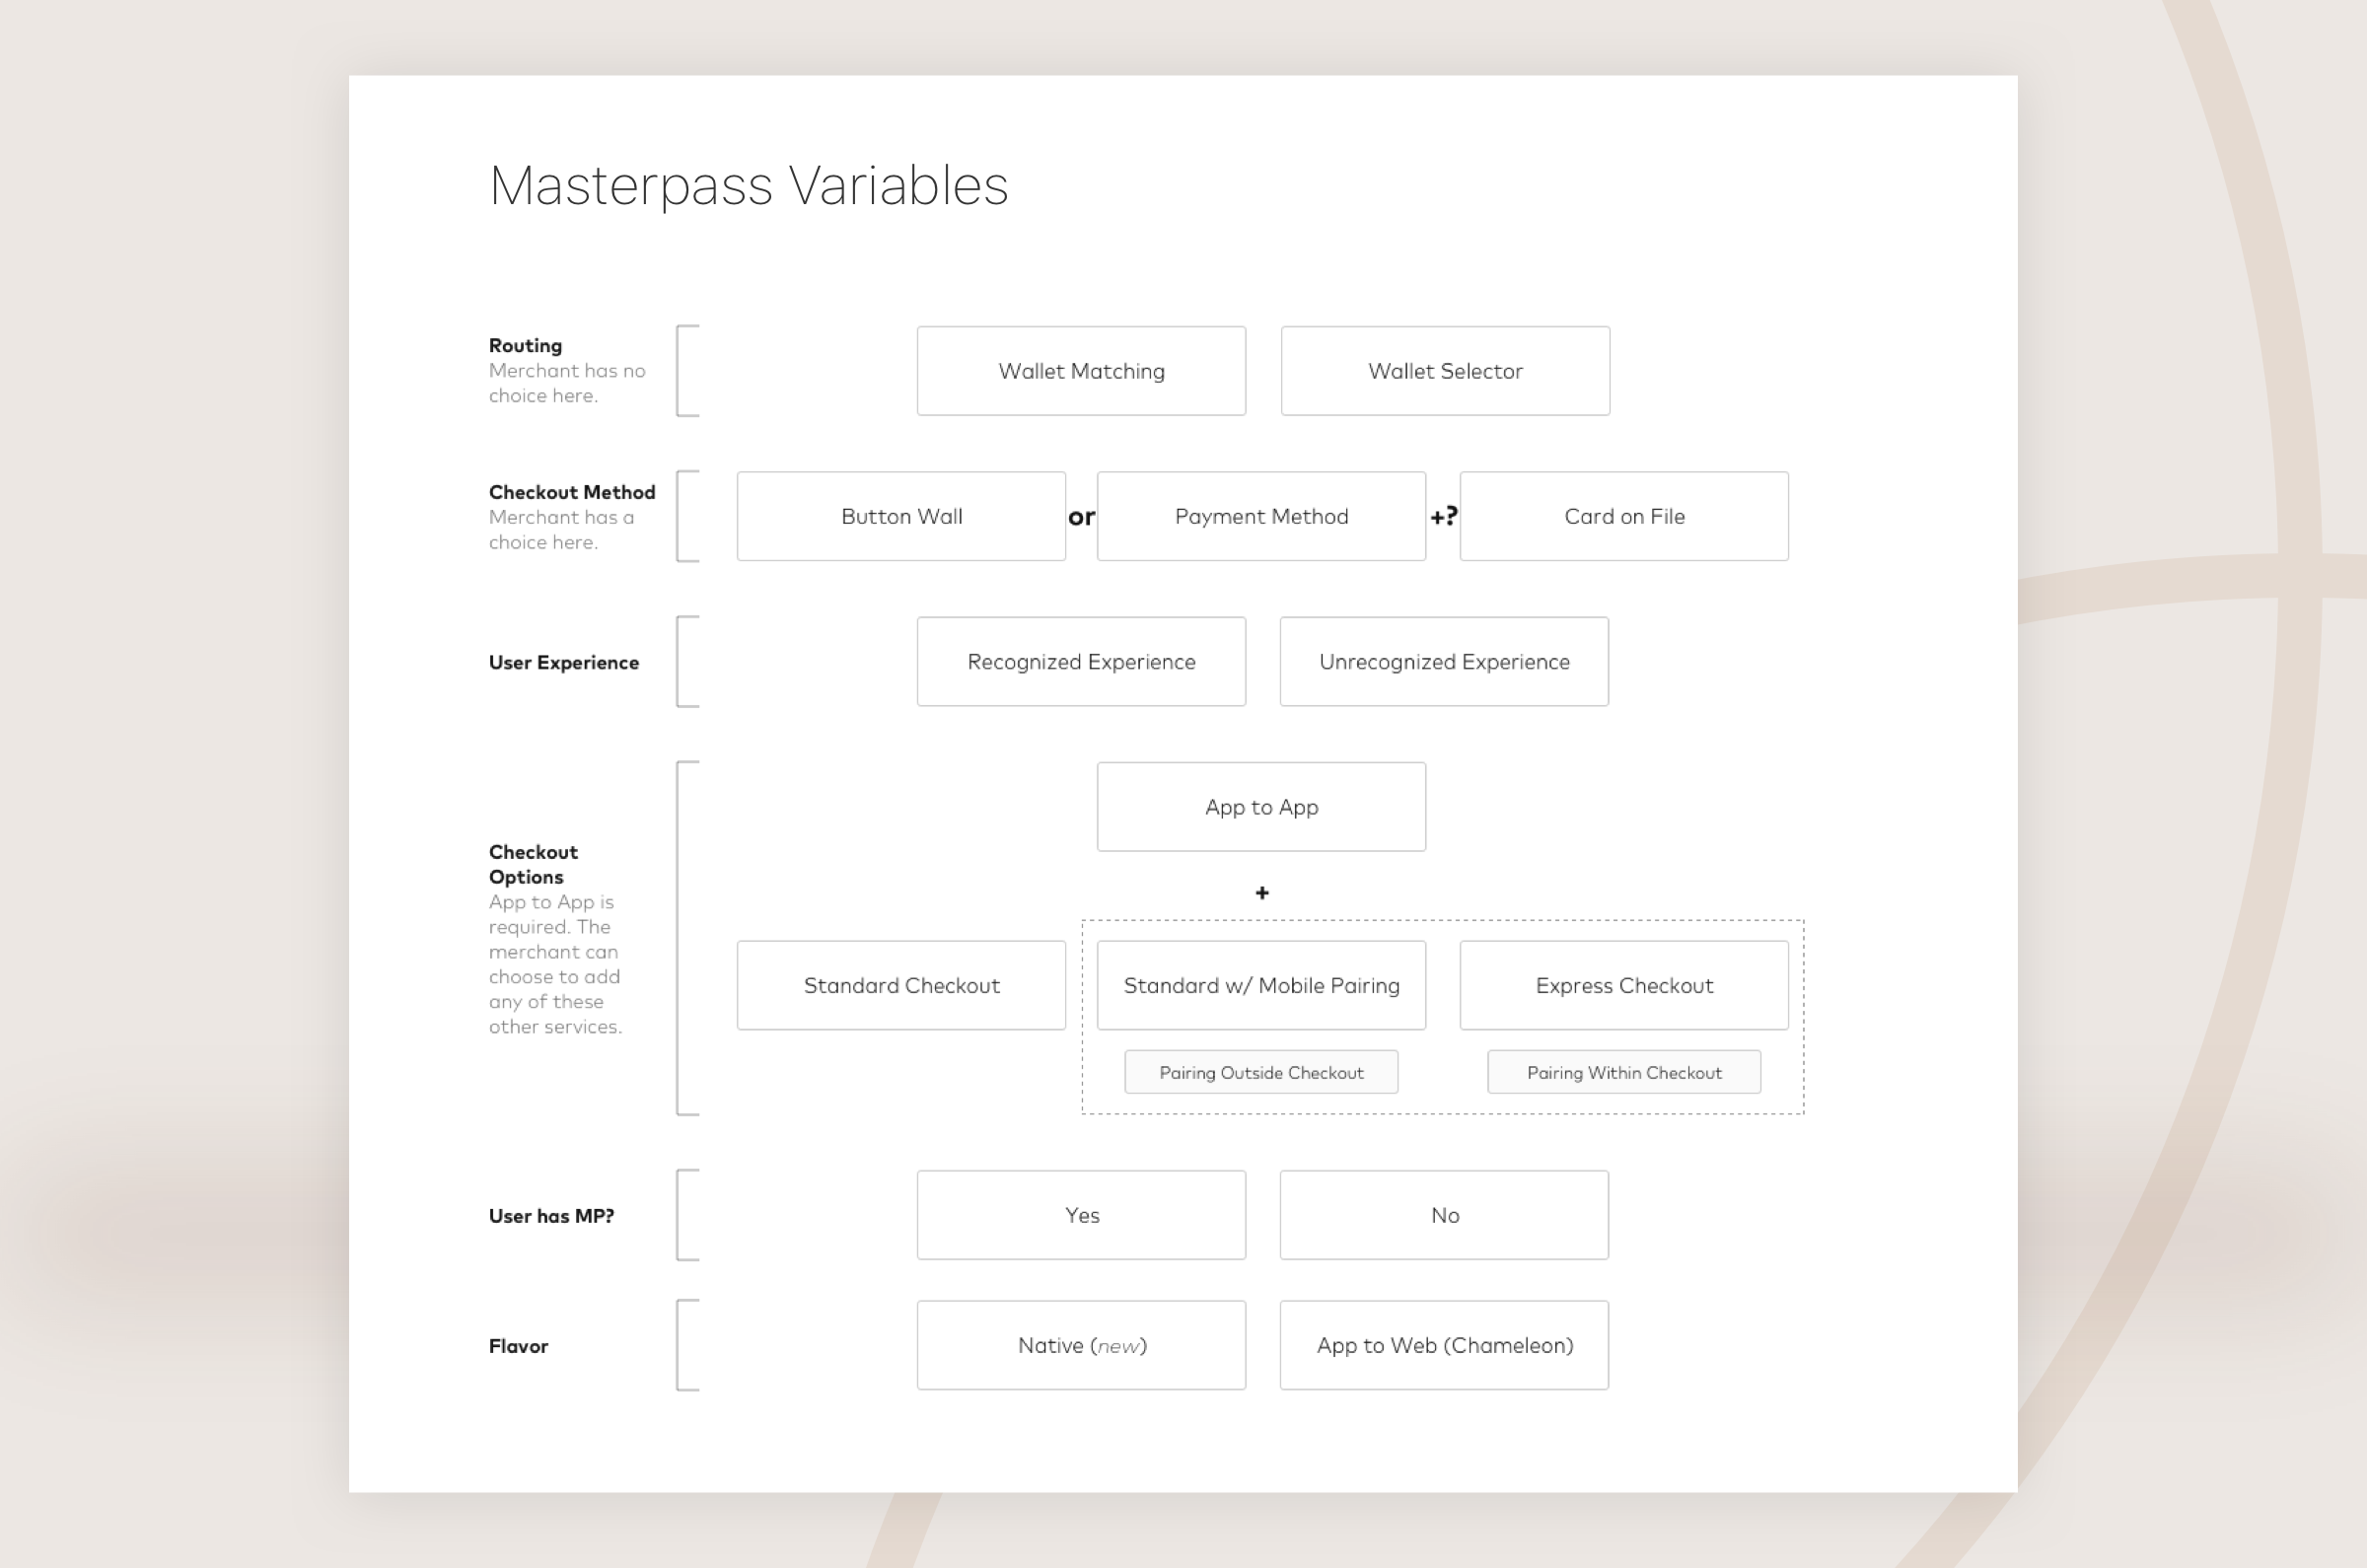The width and height of the screenshot is (2367, 1568).
Task: Select the Wallet Selector box
Action: [1445, 371]
